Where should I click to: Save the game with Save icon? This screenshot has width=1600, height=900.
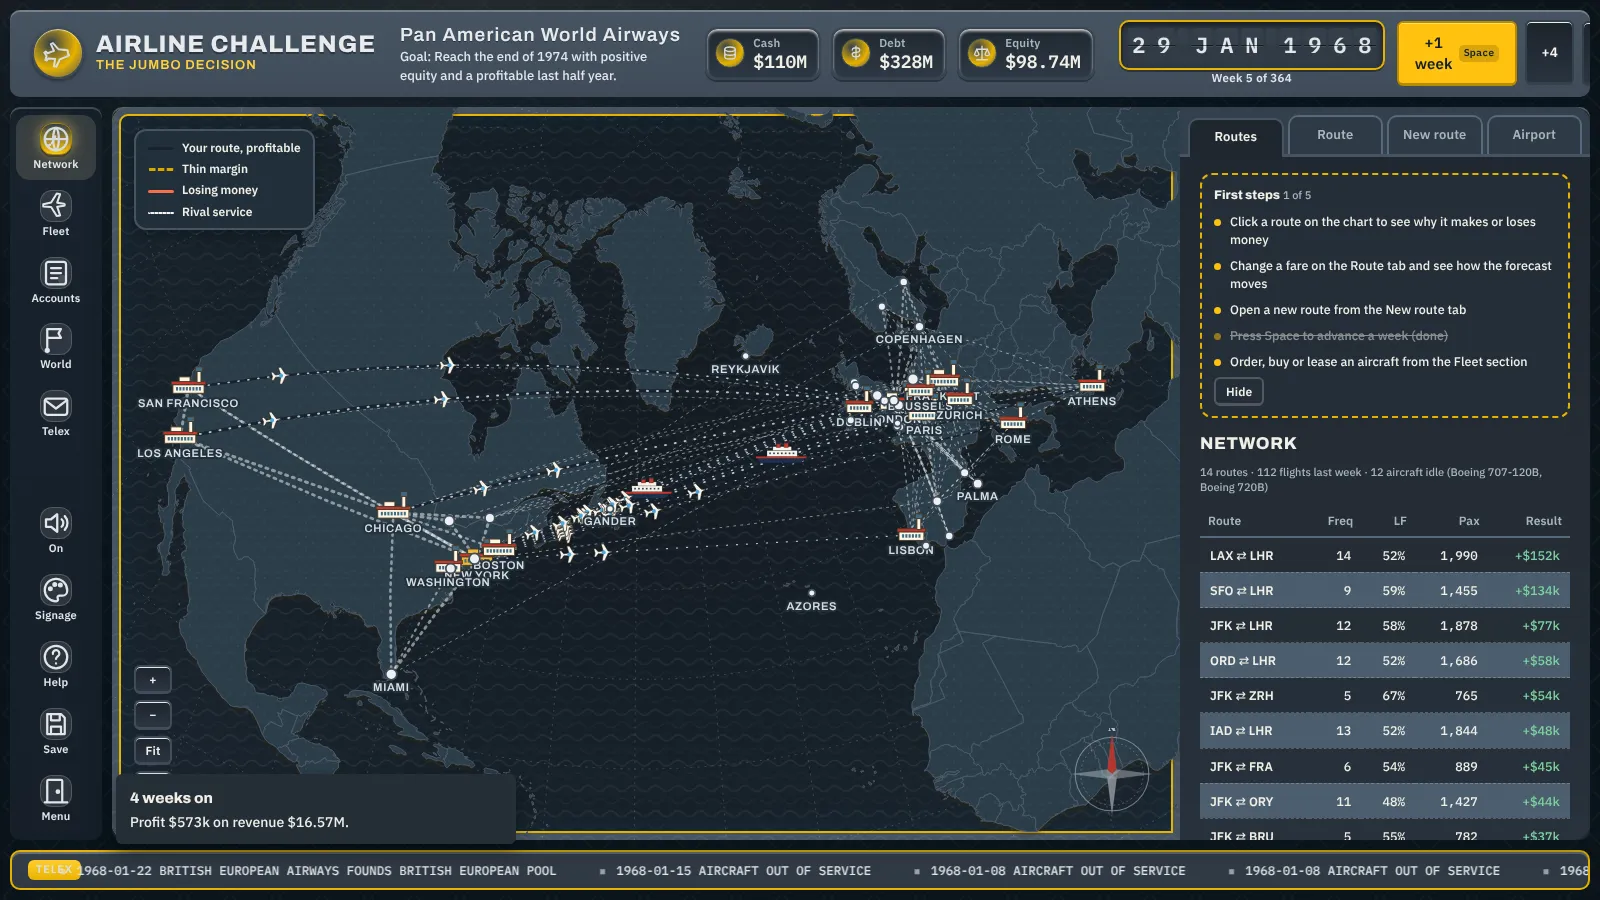point(56,732)
